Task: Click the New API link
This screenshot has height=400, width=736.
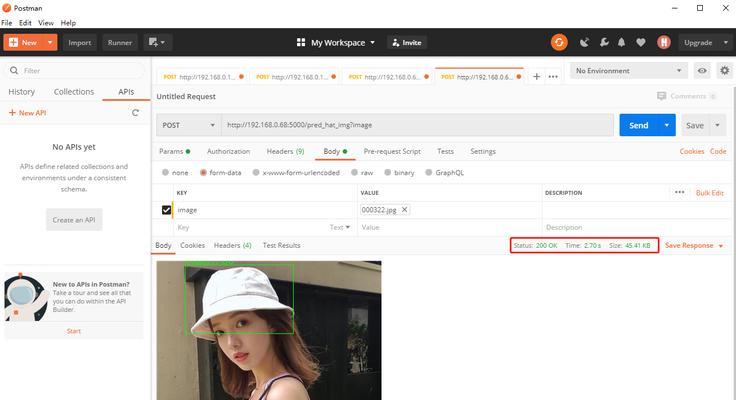Action: (x=28, y=113)
